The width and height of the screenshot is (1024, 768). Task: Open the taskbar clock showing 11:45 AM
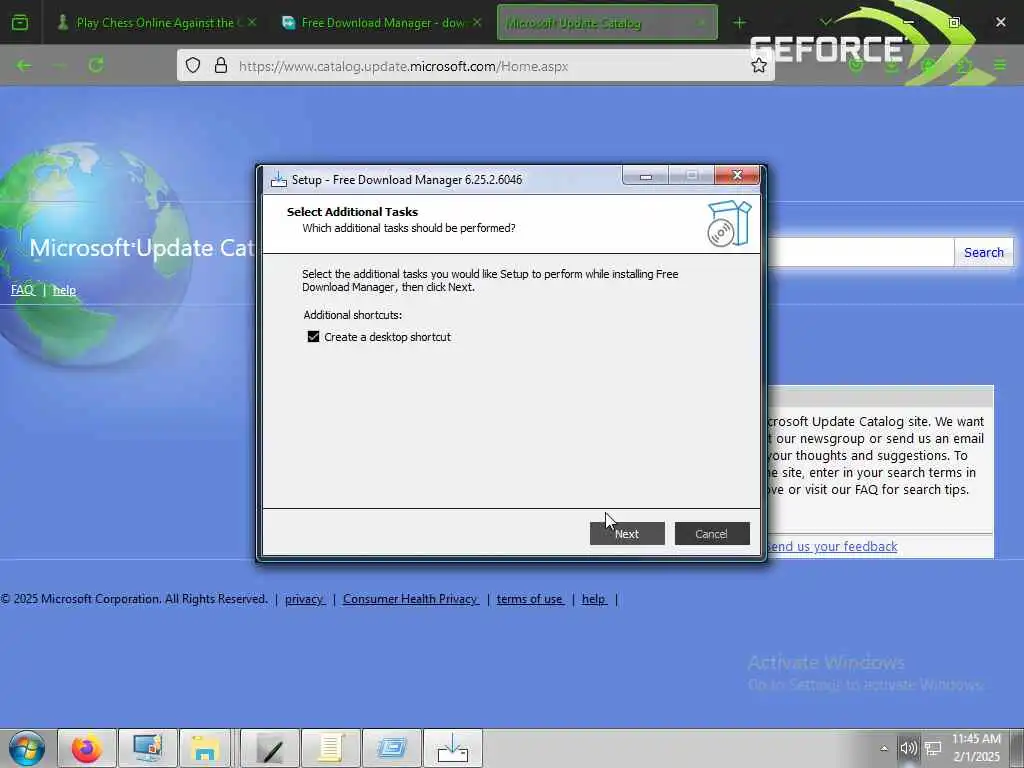[976, 748]
